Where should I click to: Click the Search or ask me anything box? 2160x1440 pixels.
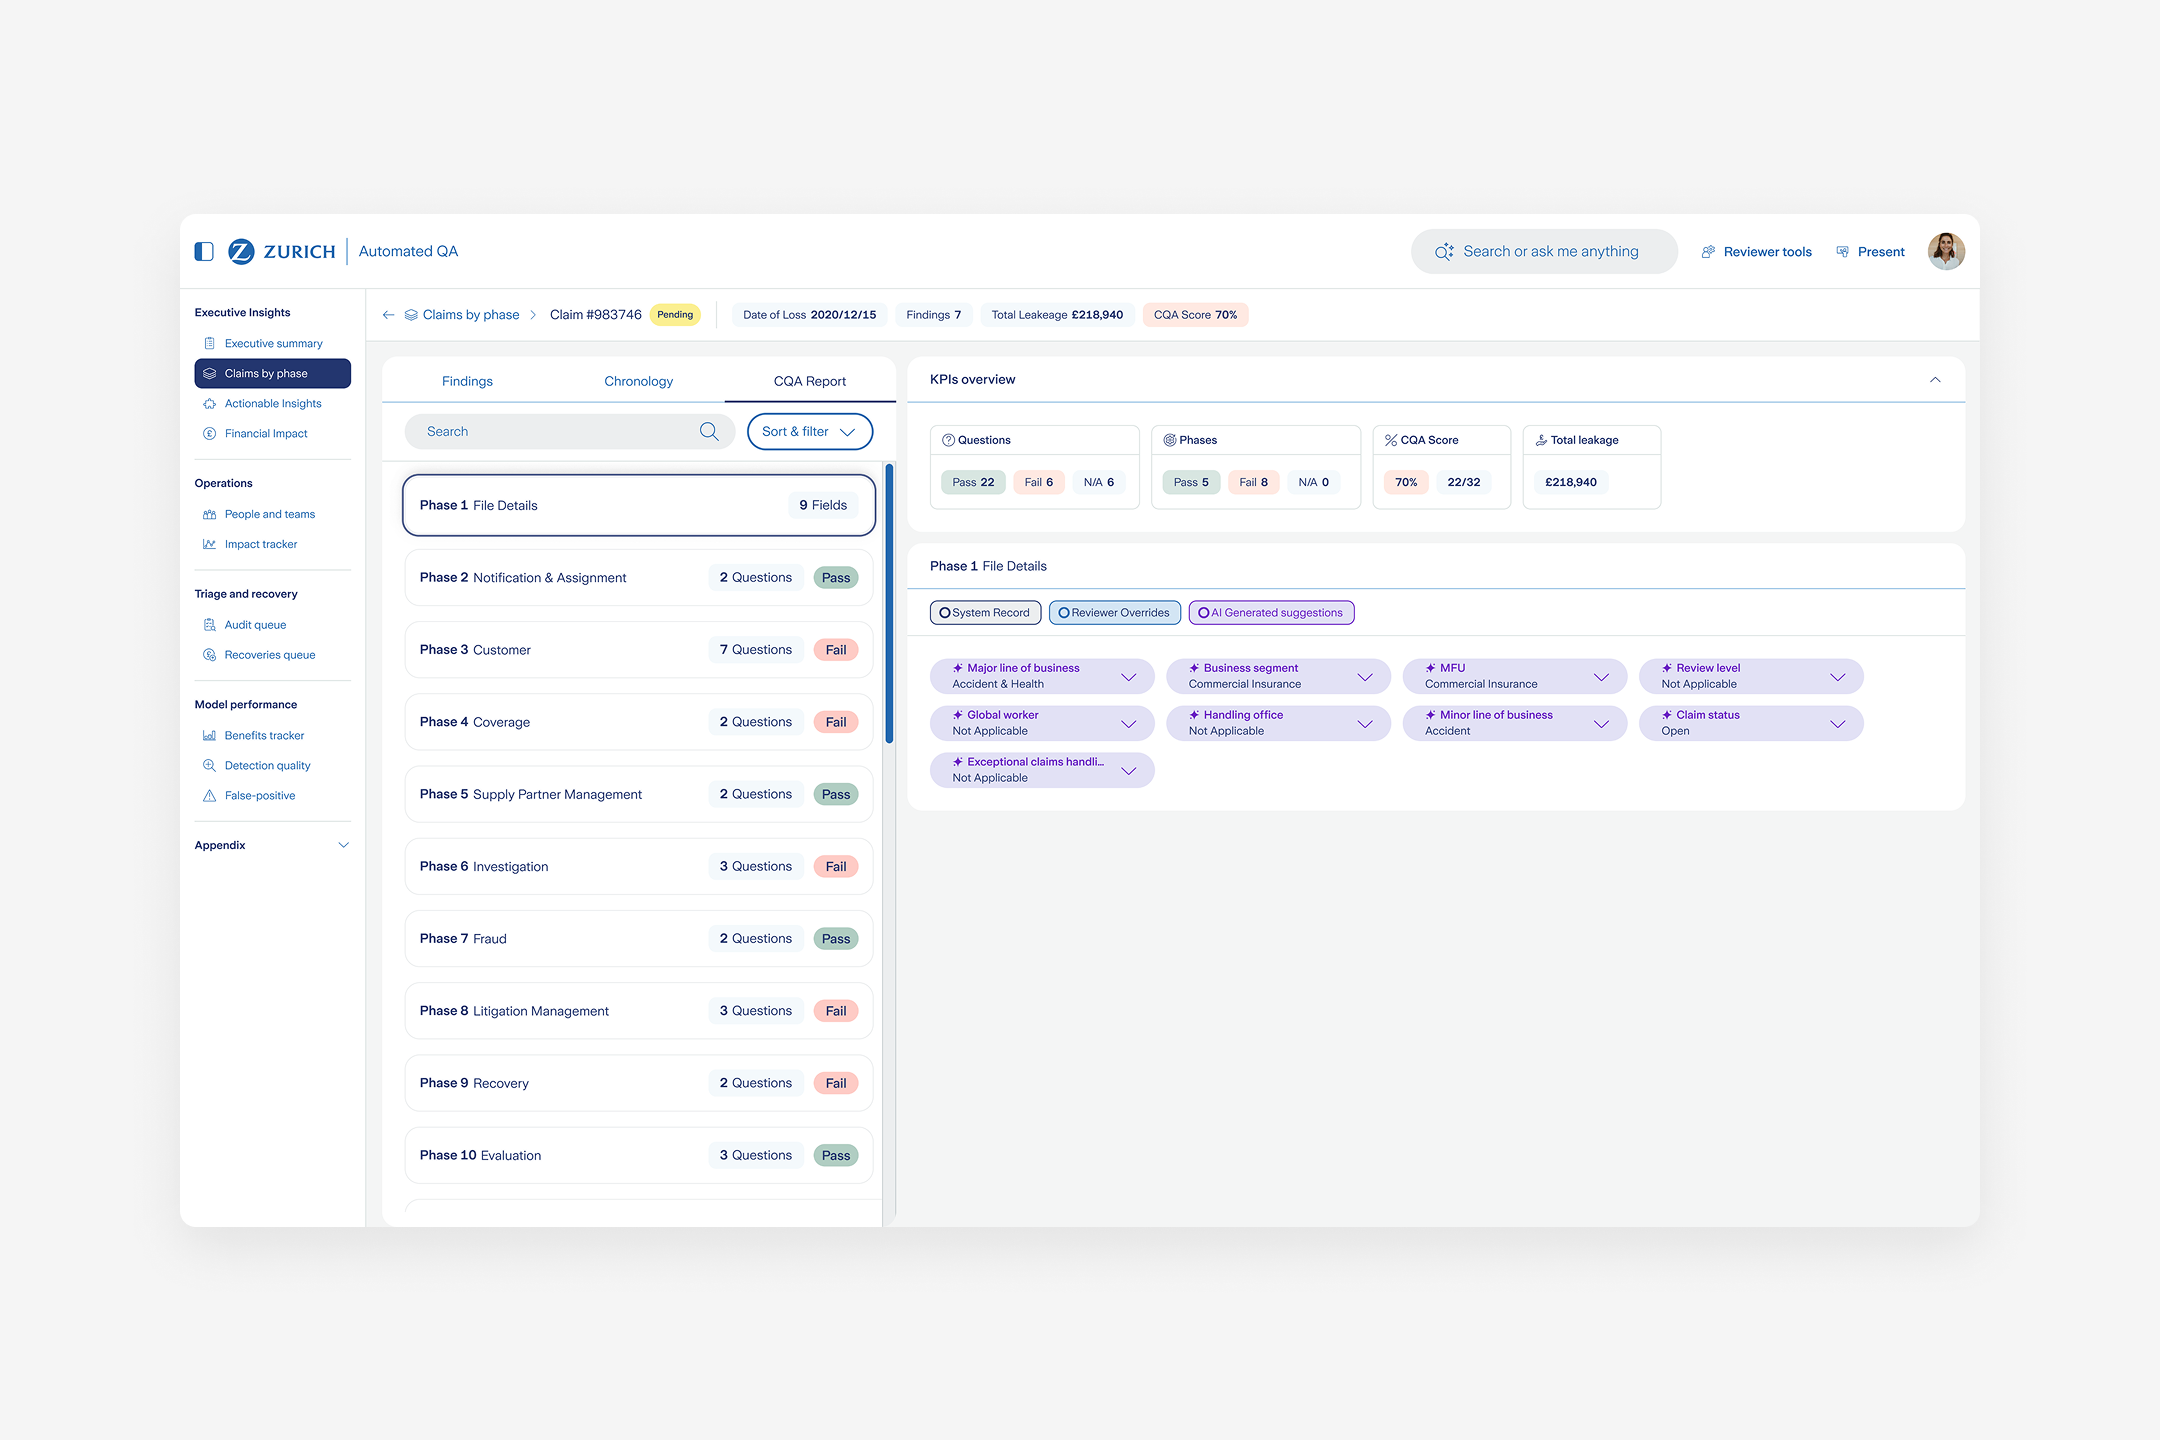coord(1544,252)
